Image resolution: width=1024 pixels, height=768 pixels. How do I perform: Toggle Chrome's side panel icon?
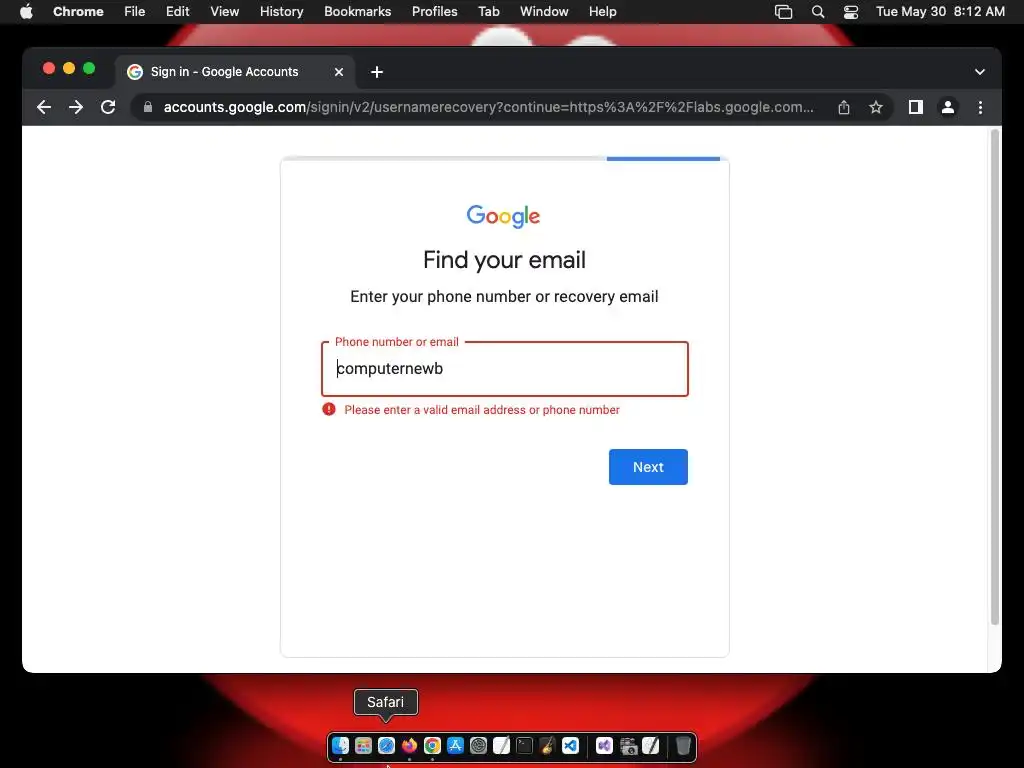tap(916, 107)
